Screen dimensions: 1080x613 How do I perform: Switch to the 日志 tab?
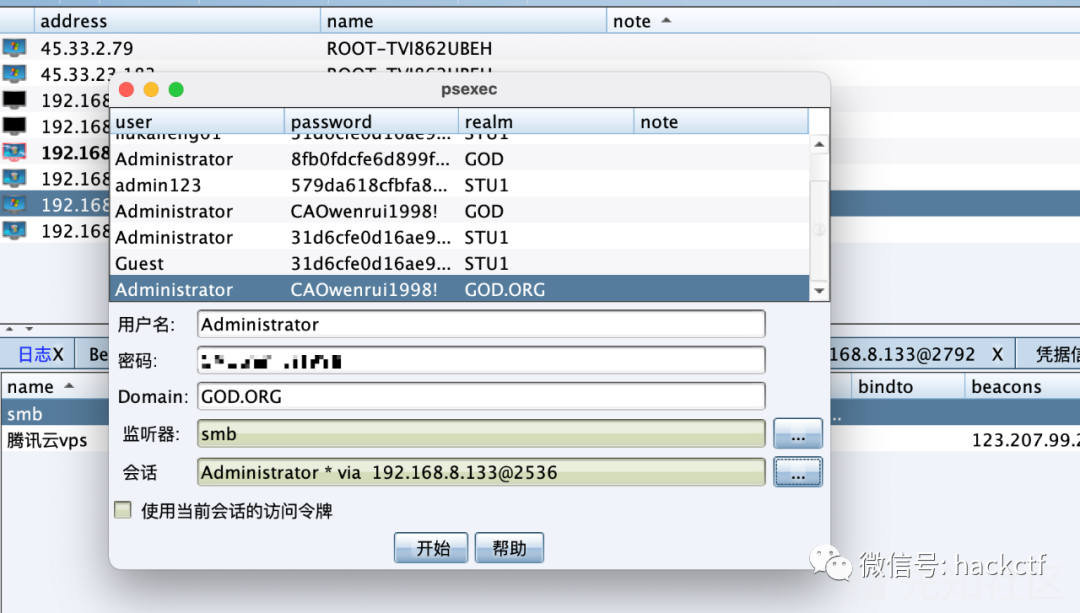click(x=34, y=355)
